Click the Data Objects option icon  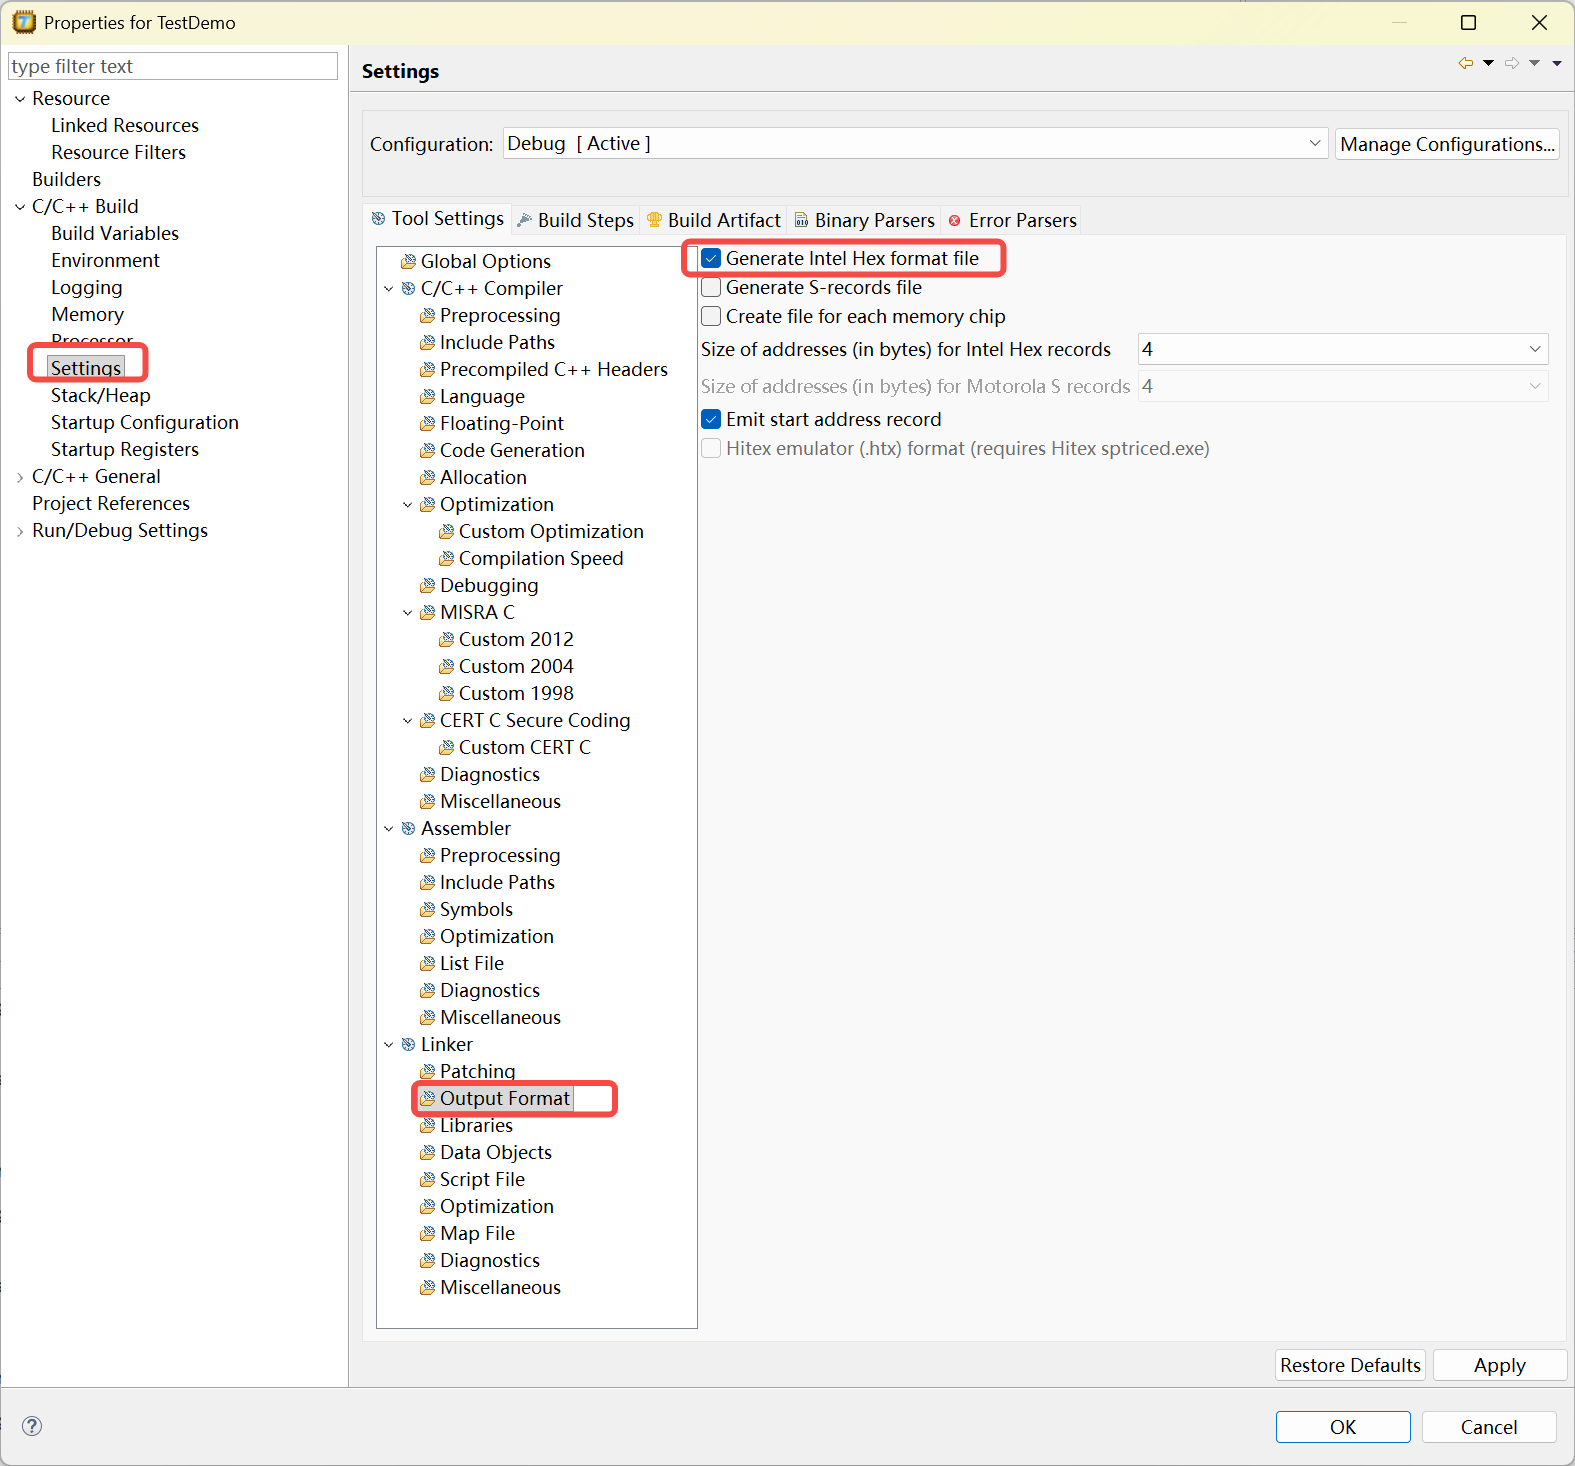click(427, 1153)
